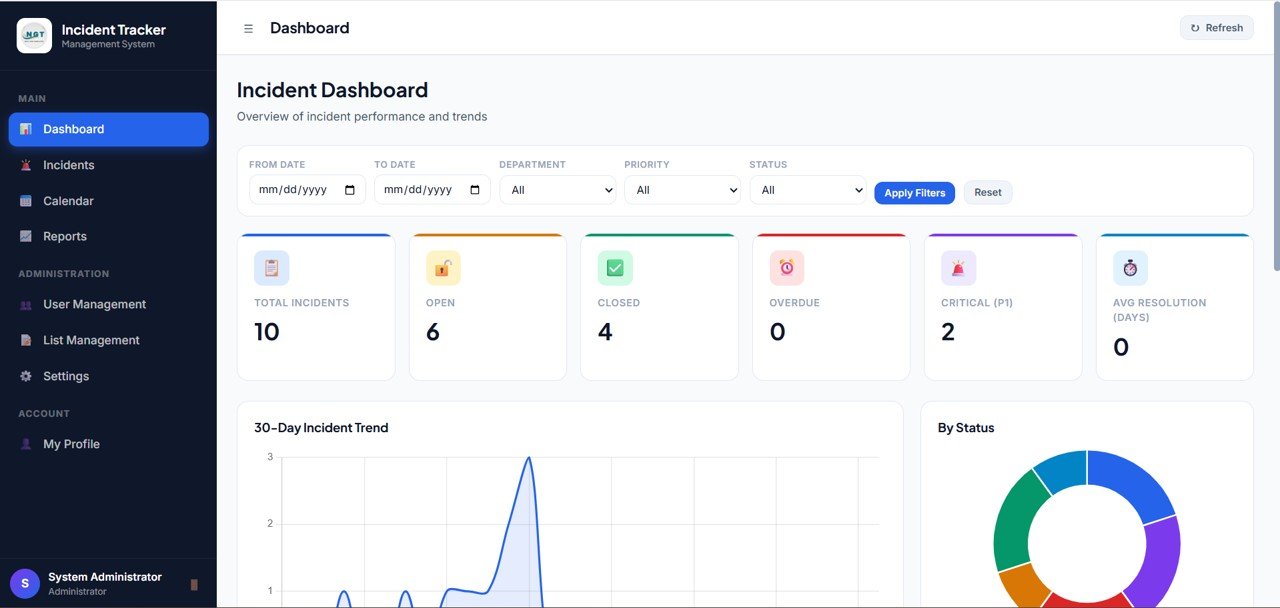
Task: Click the System Administrator name in sidebar
Action: pos(105,577)
